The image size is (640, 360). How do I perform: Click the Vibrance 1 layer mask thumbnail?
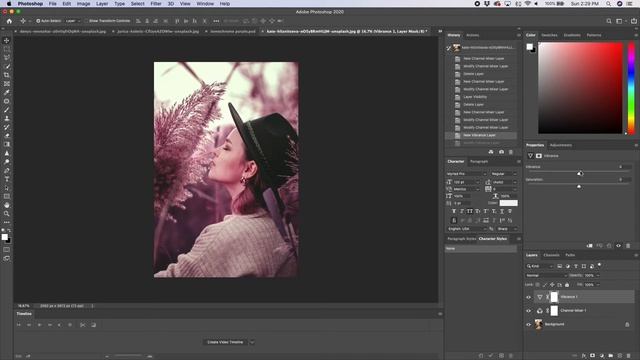pyautogui.click(x=554, y=297)
